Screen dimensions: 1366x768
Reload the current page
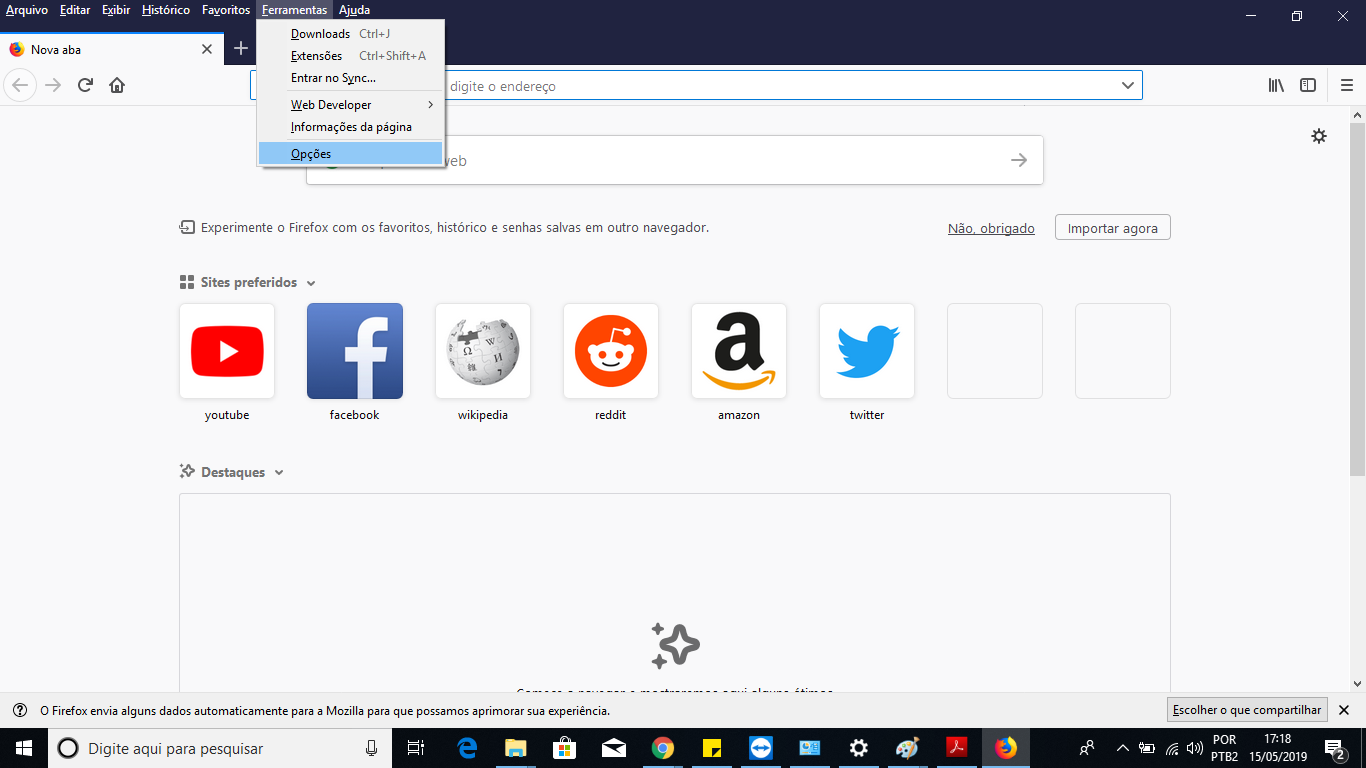pos(85,85)
